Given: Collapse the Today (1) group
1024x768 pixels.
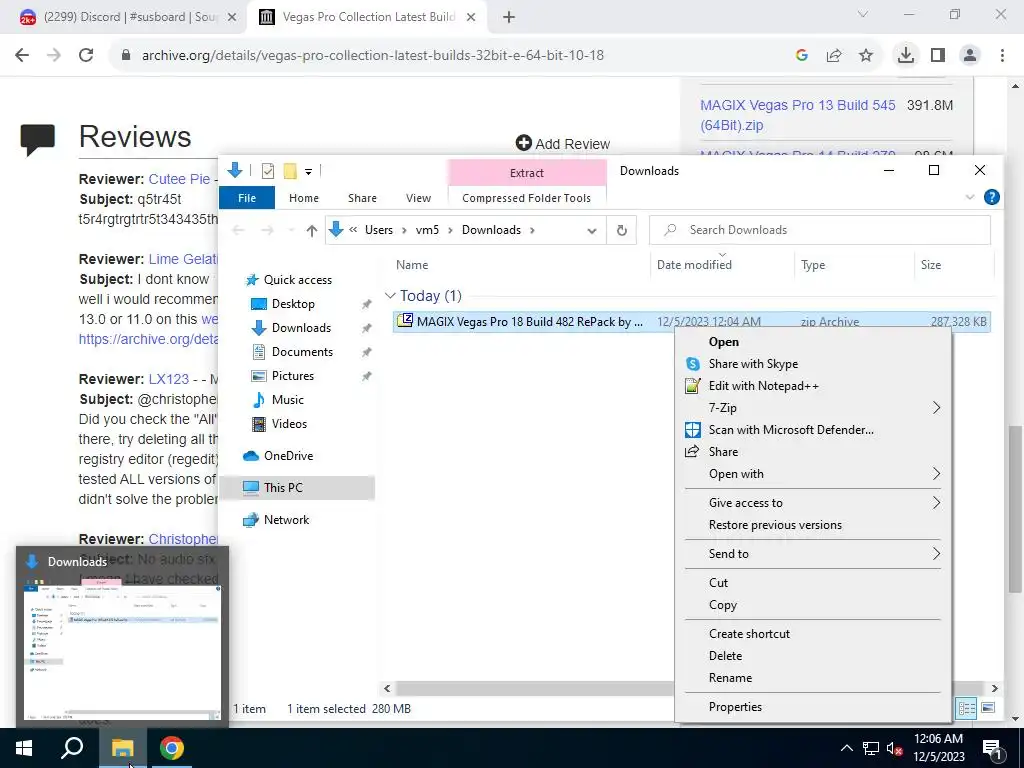Looking at the screenshot, I should tap(391, 296).
